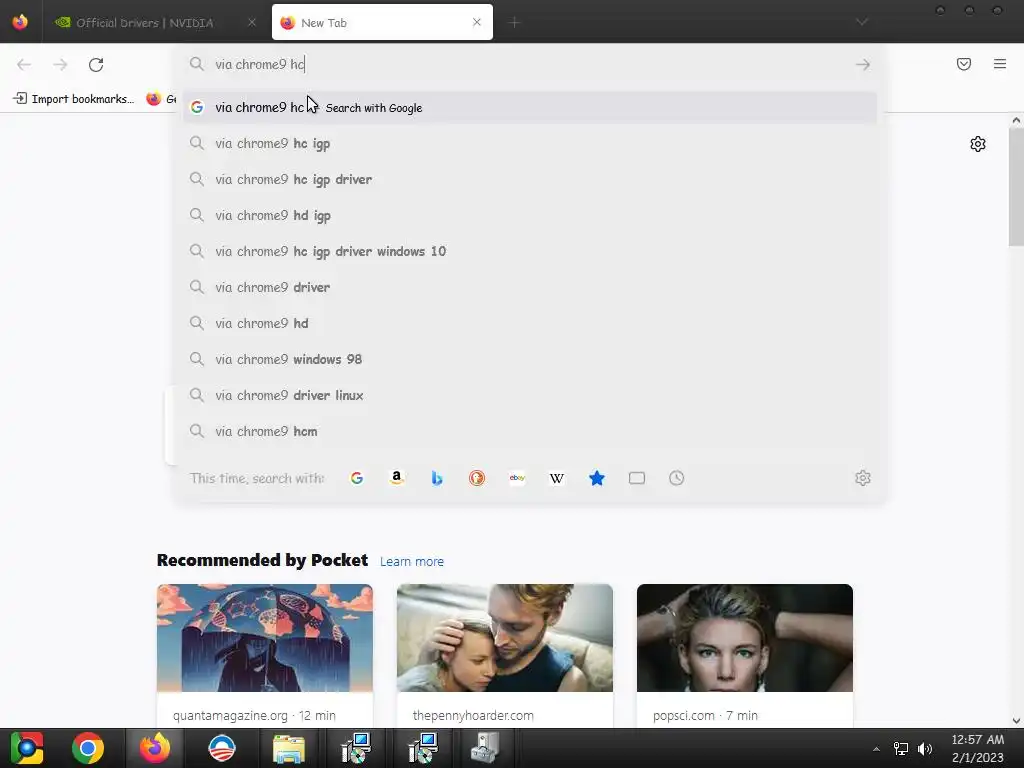The image size is (1024, 768).
Task: Reload the current page
Action: coord(96,65)
